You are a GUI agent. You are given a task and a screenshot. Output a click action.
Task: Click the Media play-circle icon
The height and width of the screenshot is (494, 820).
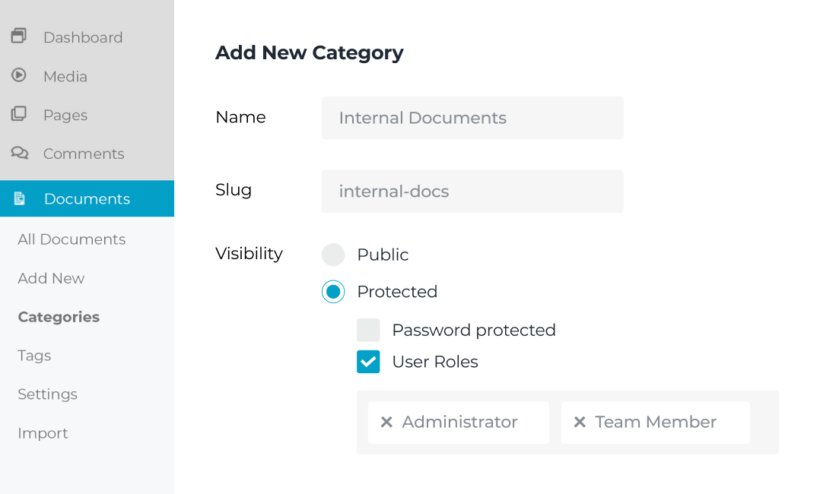pos(19,75)
